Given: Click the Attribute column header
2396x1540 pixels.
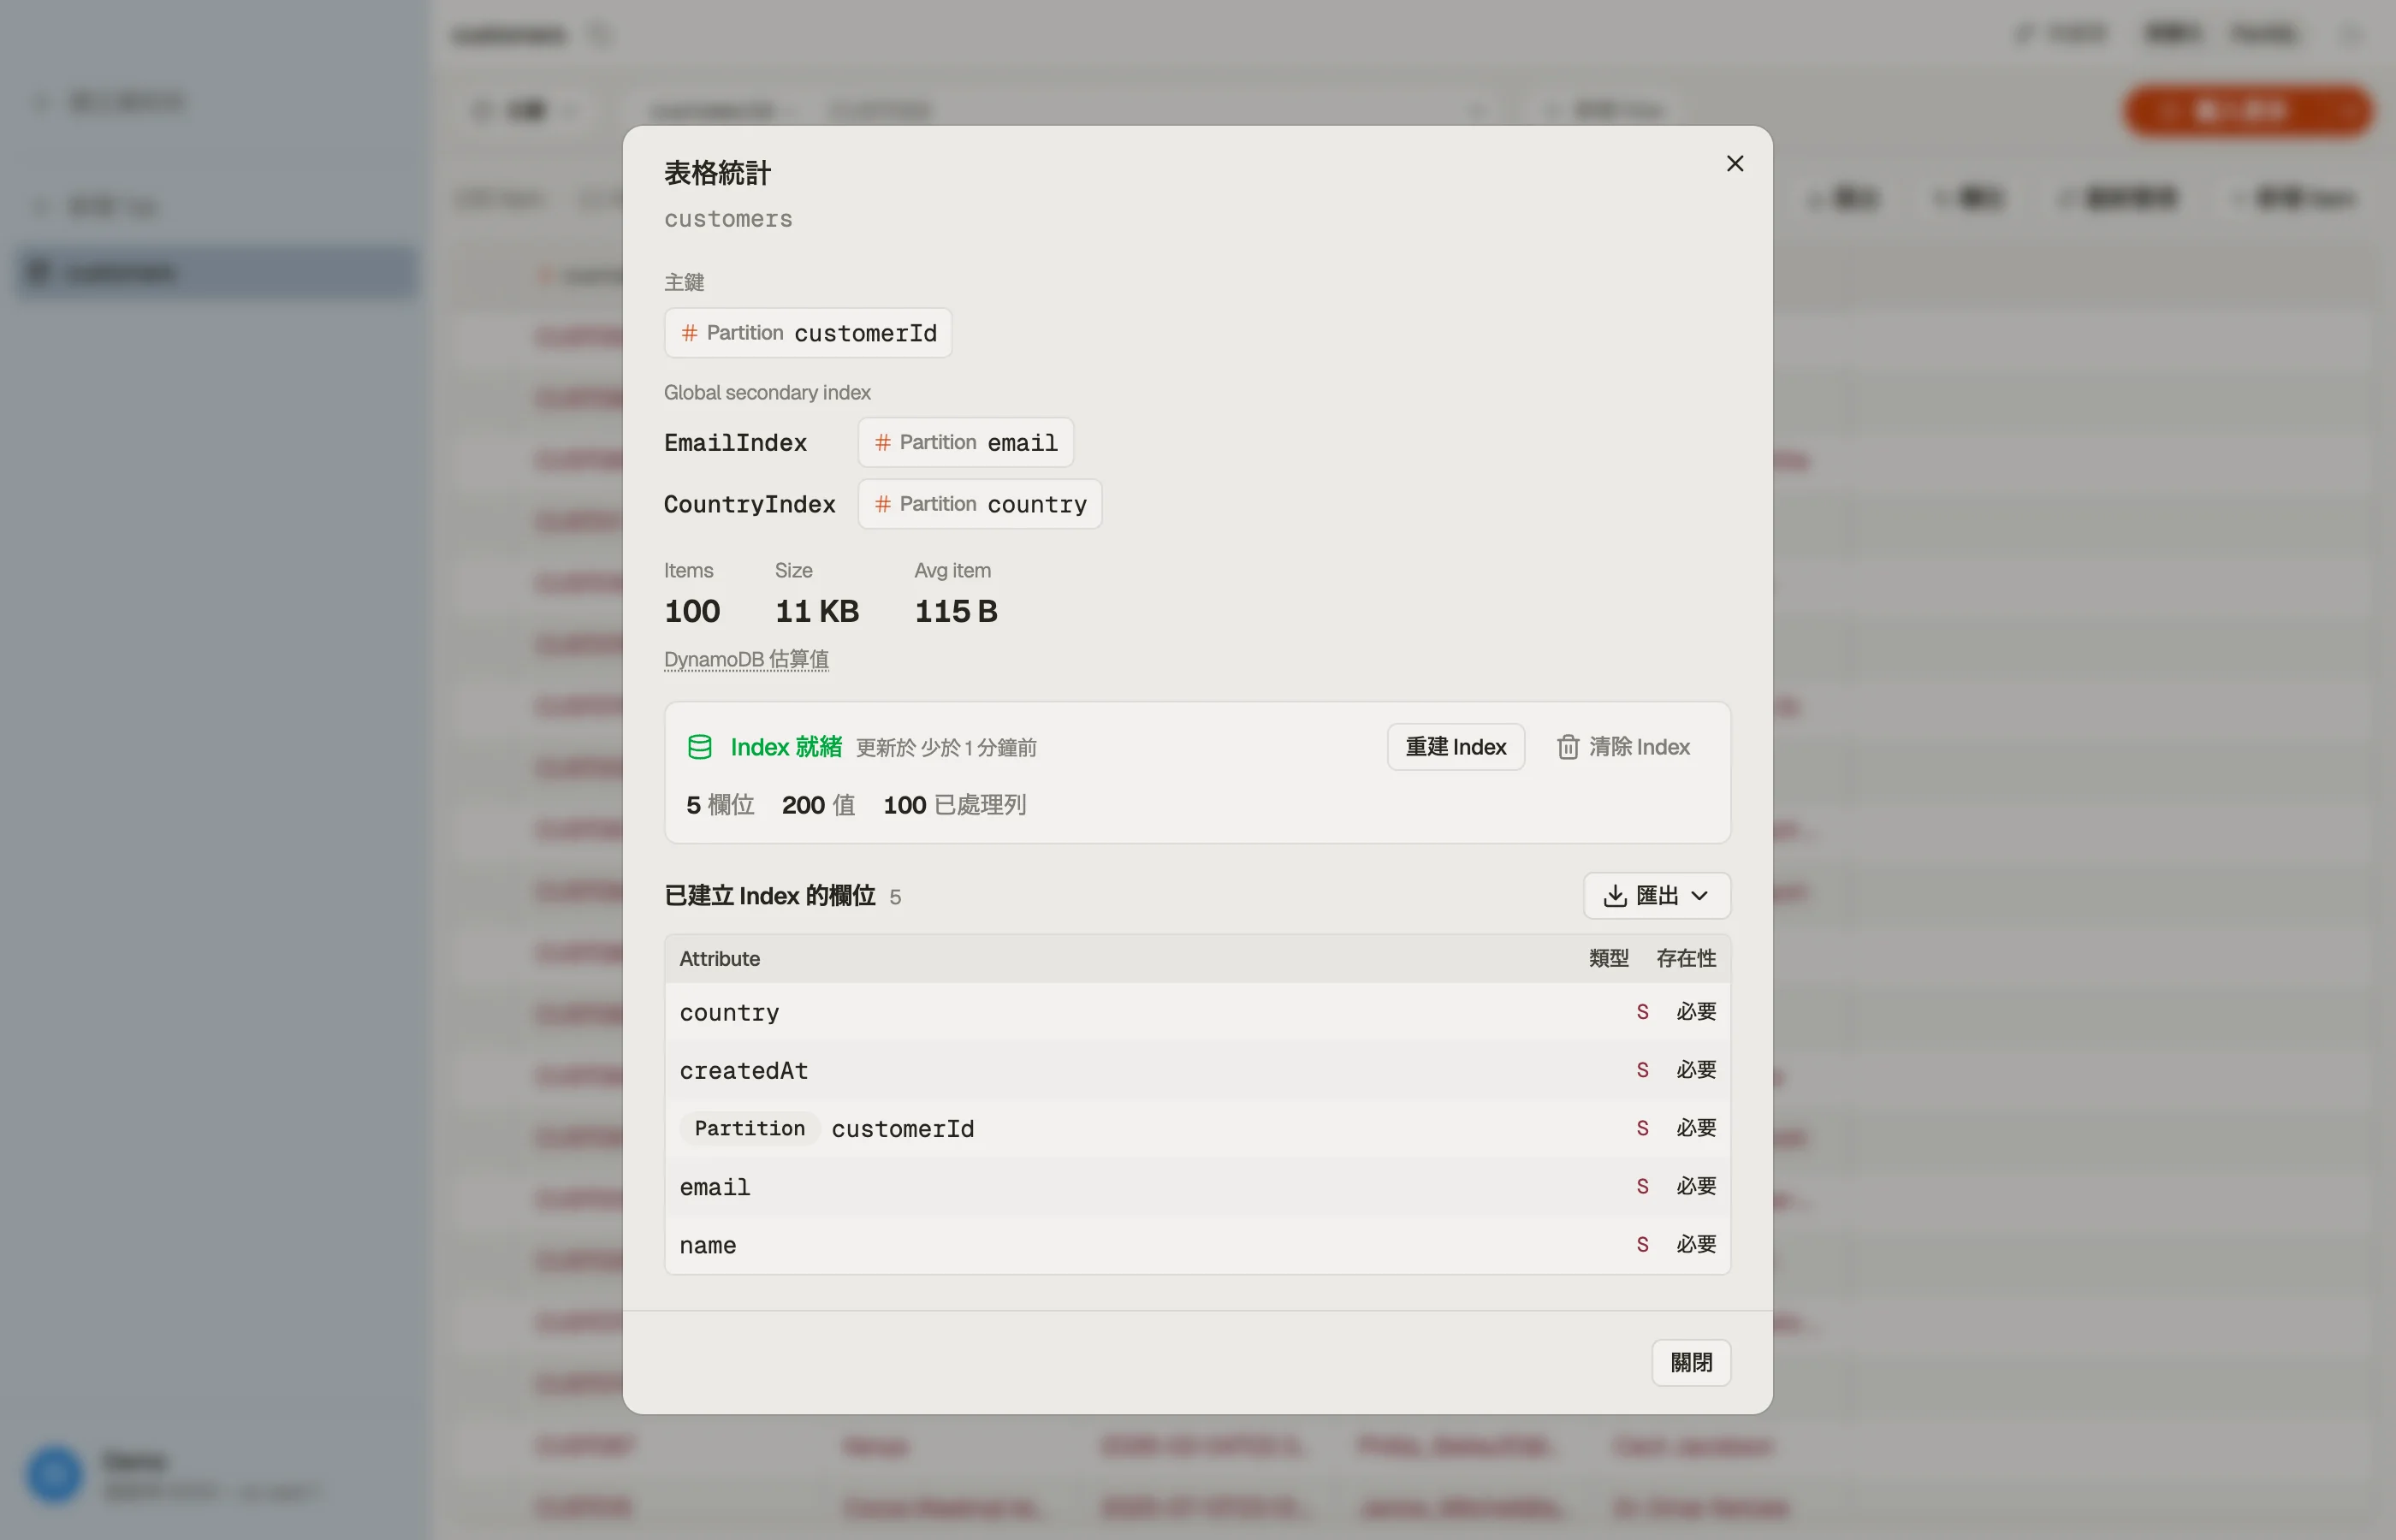Looking at the screenshot, I should [x=719, y=958].
